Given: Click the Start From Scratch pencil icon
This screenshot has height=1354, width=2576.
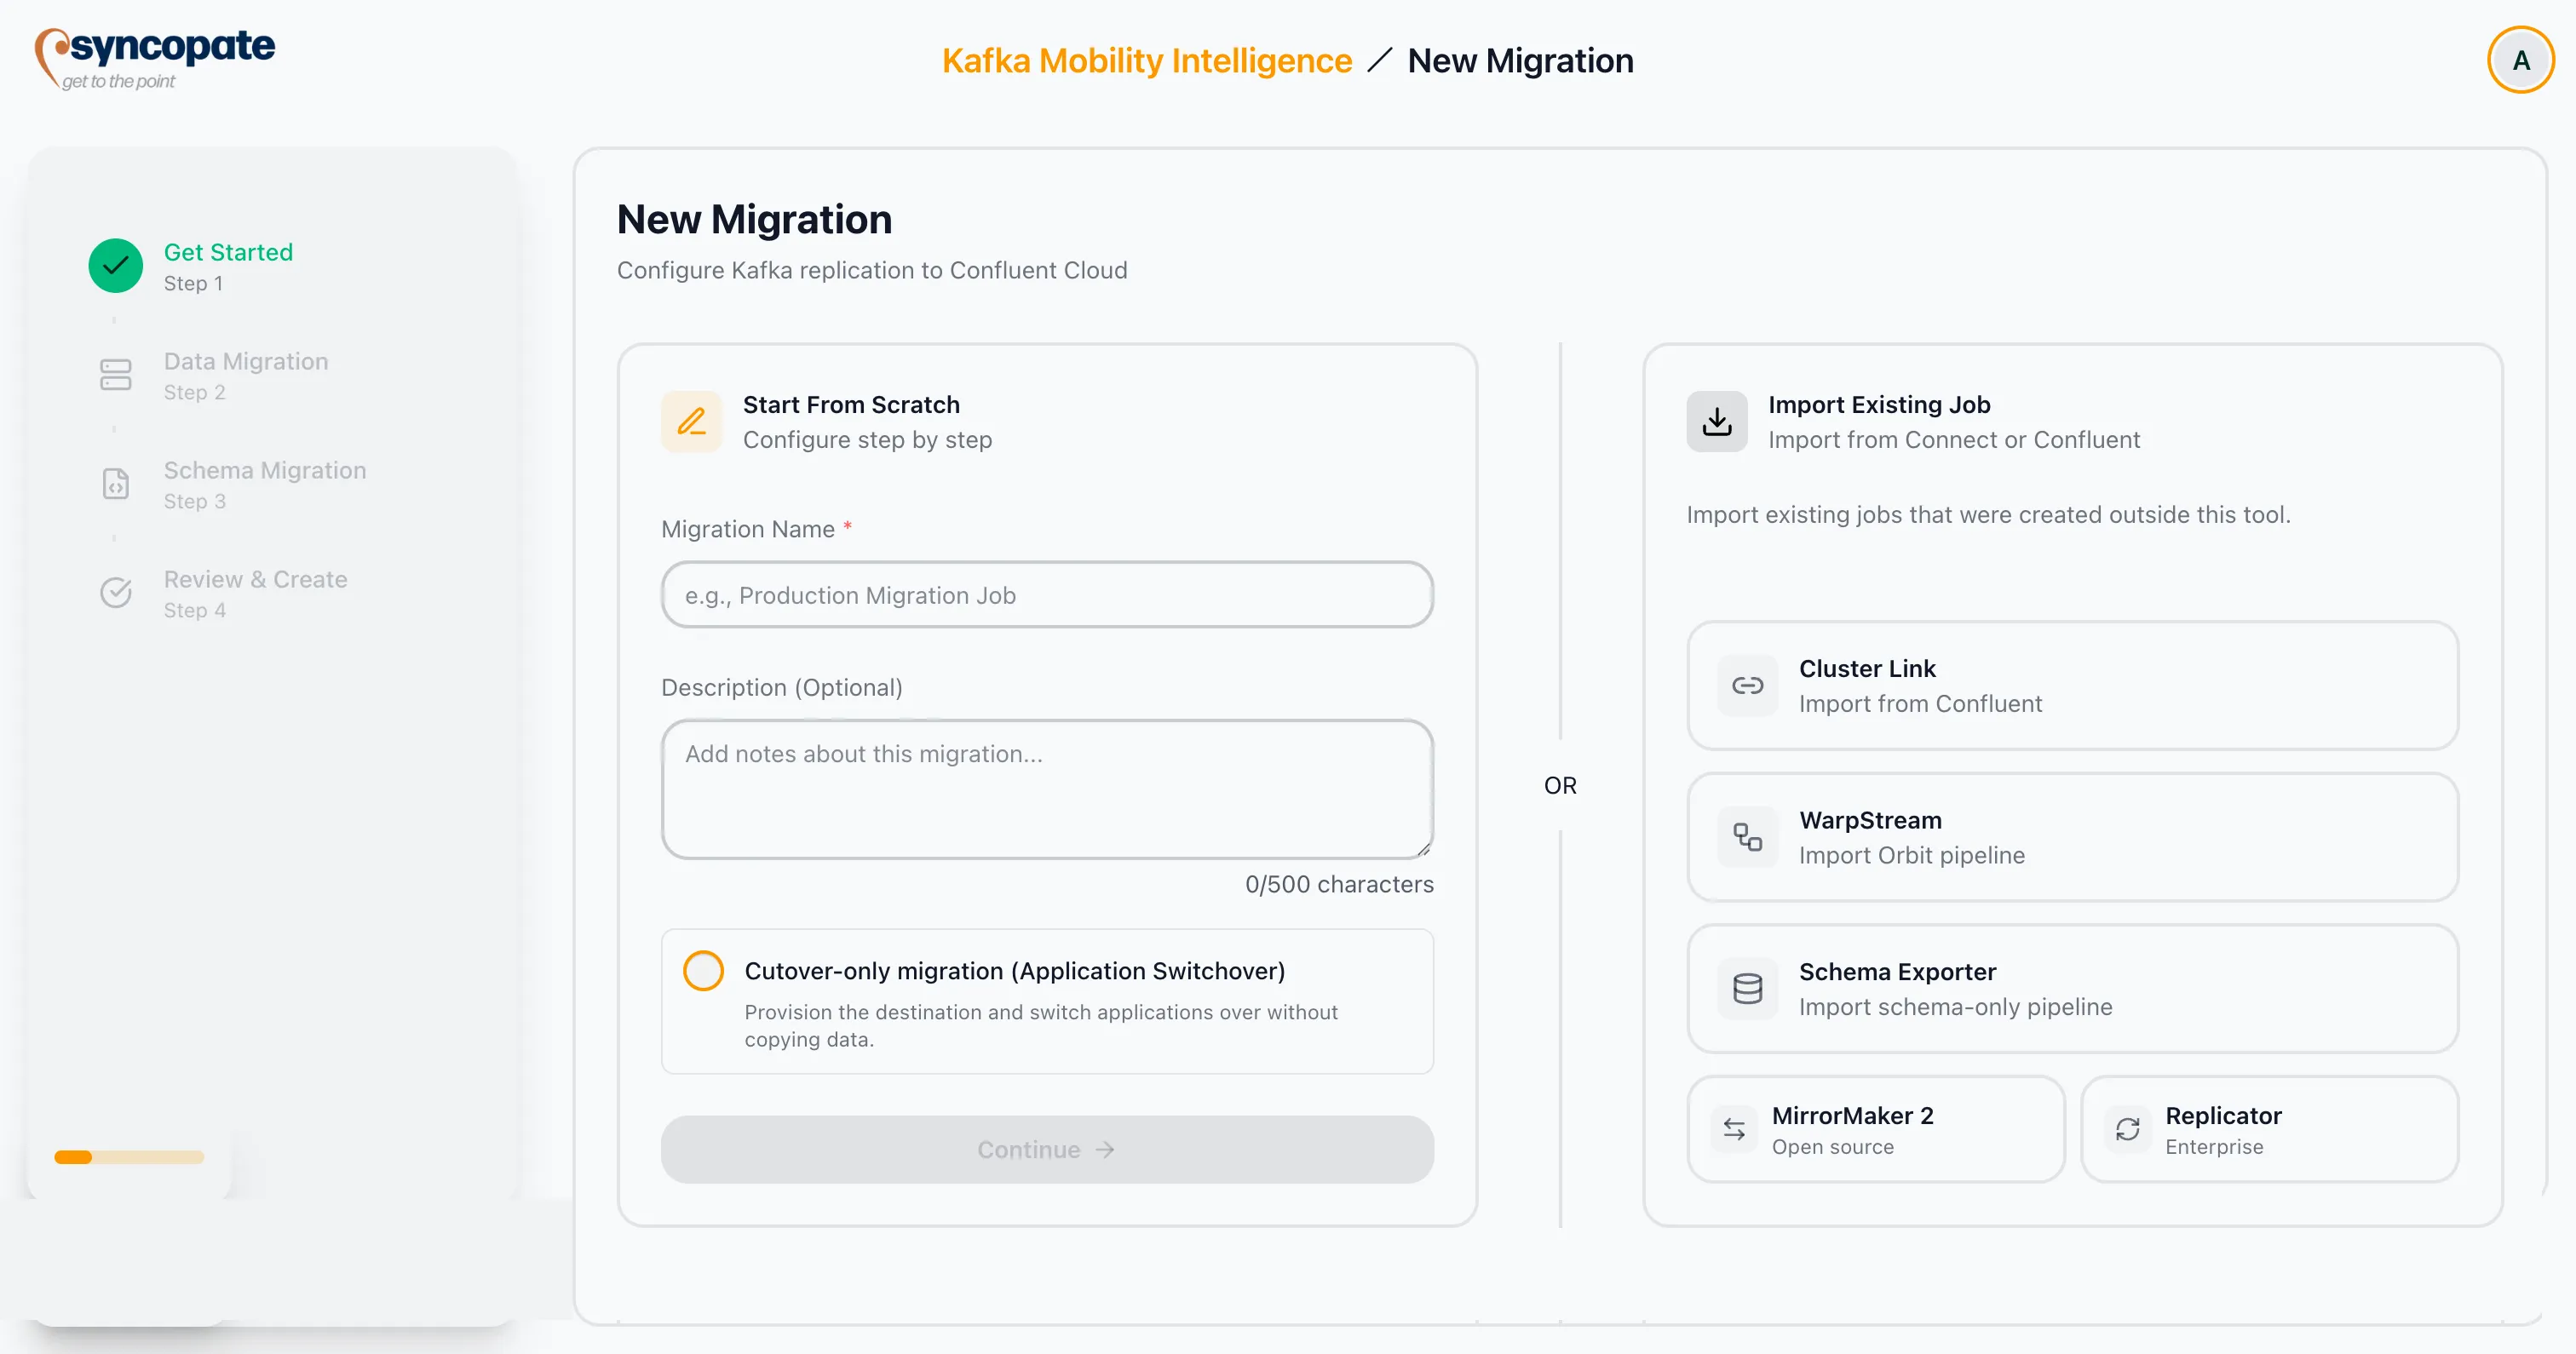Looking at the screenshot, I should tap(691, 421).
